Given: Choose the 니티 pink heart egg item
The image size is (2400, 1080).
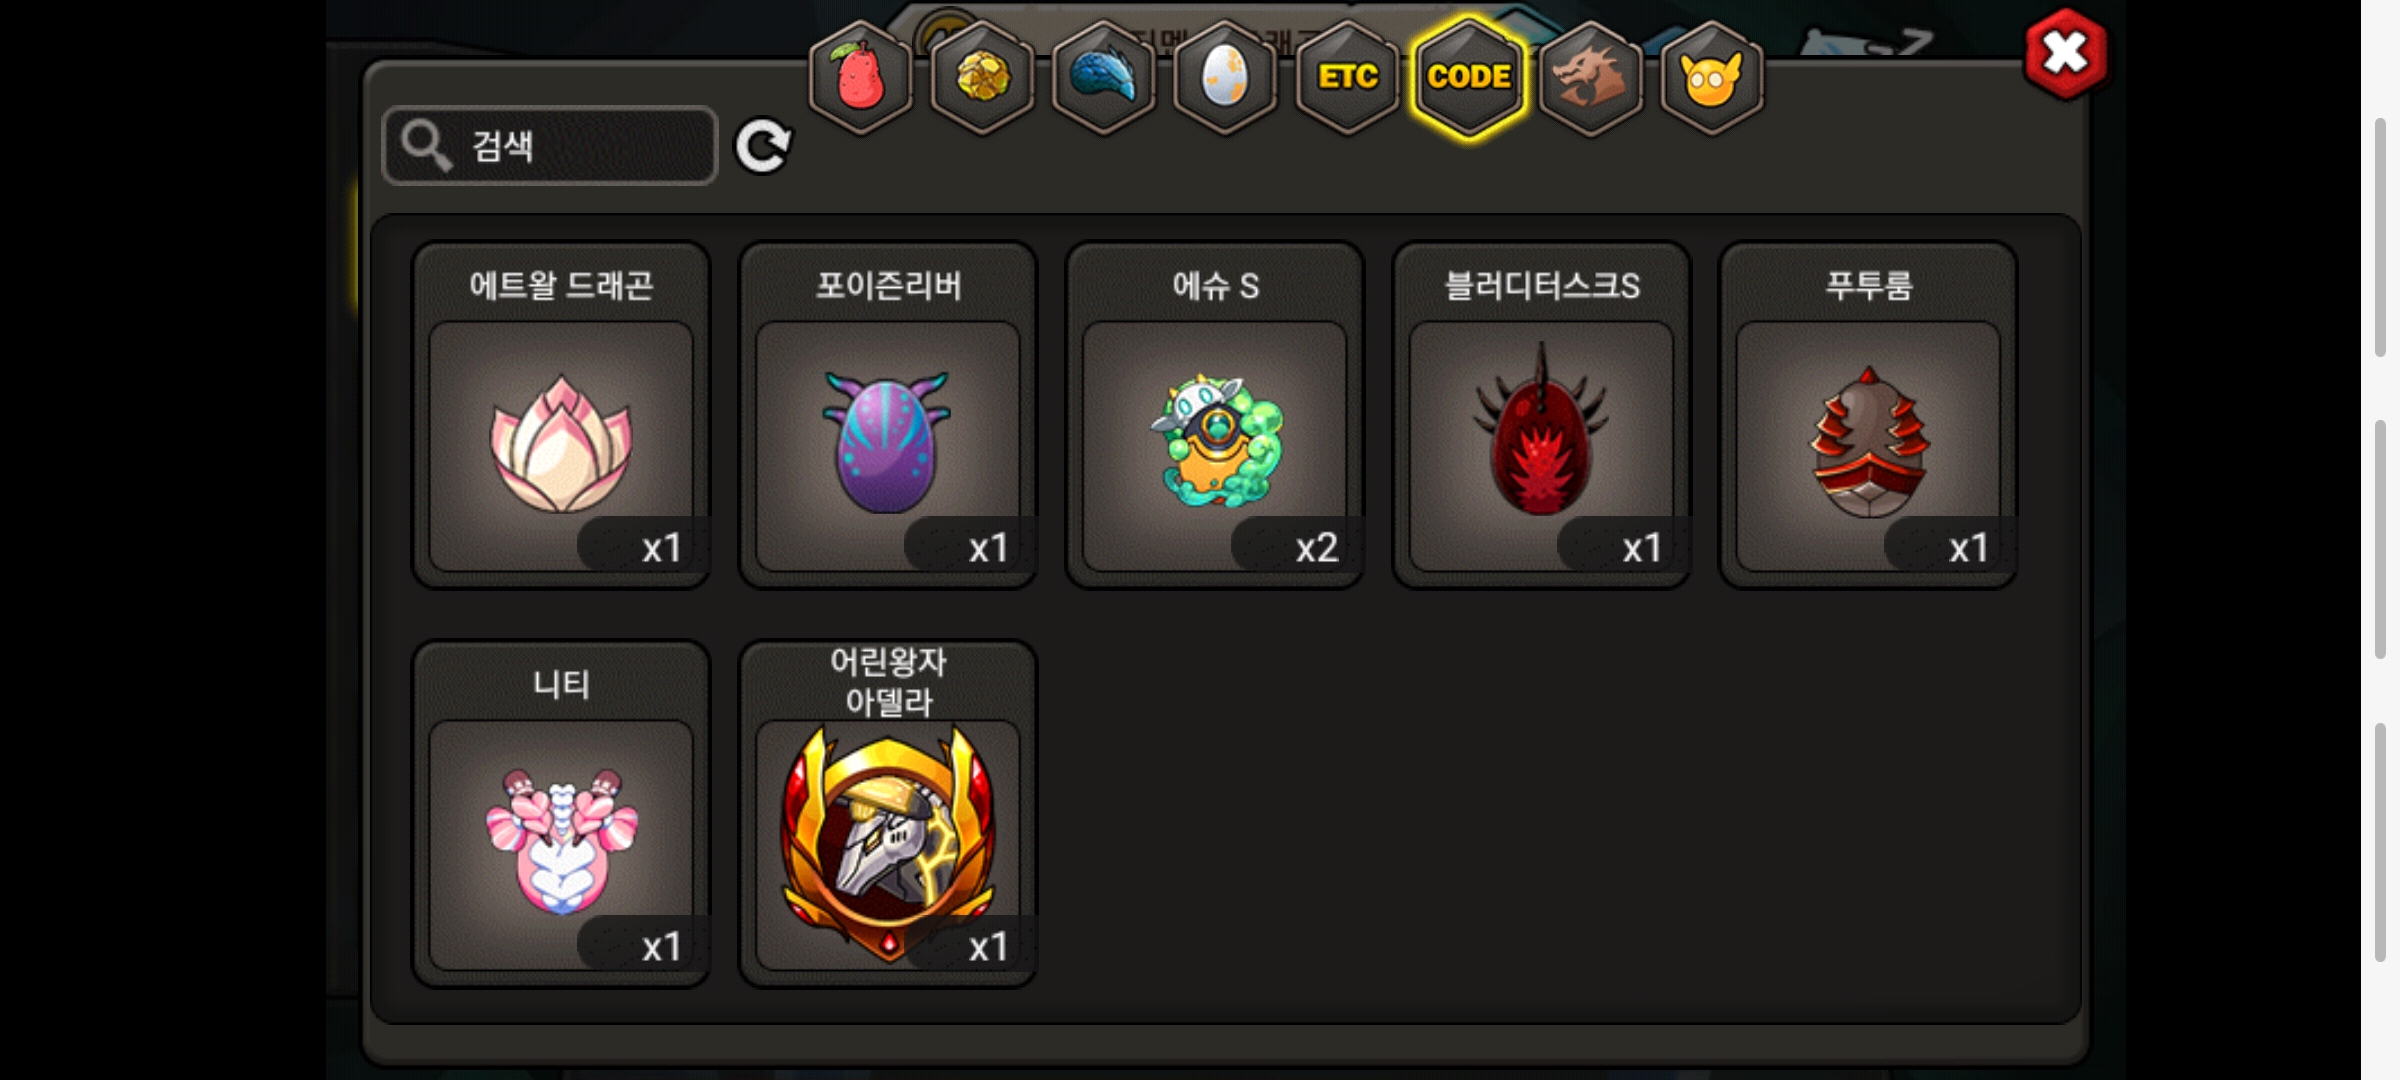Looking at the screenshot, I should tap(561, 814).
